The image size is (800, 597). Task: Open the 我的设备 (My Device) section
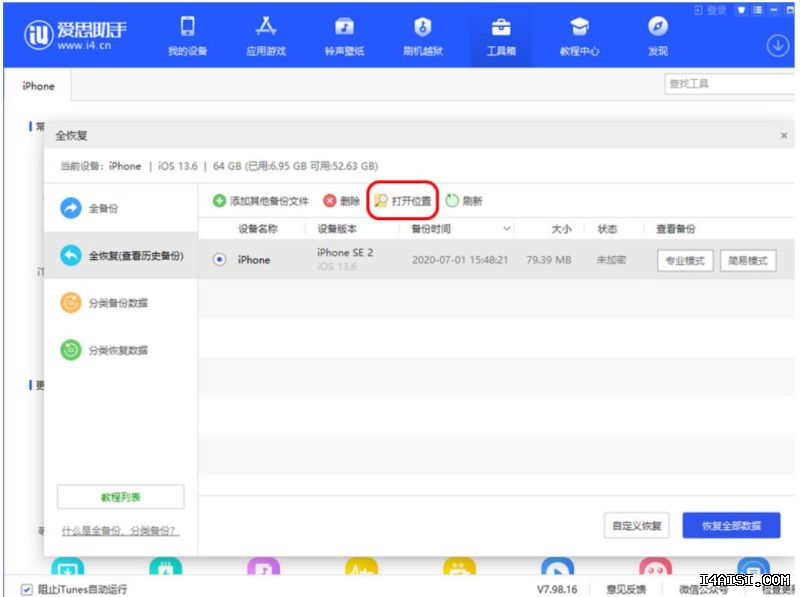click(187, 36)
